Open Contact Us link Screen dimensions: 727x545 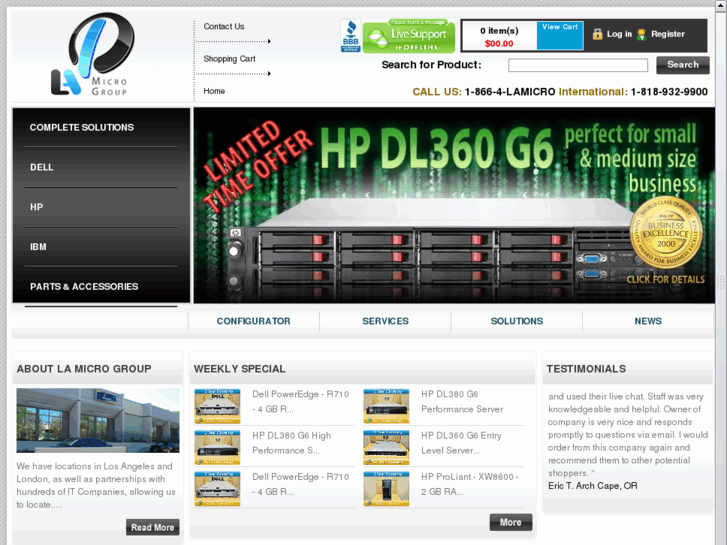click(224, 26)
